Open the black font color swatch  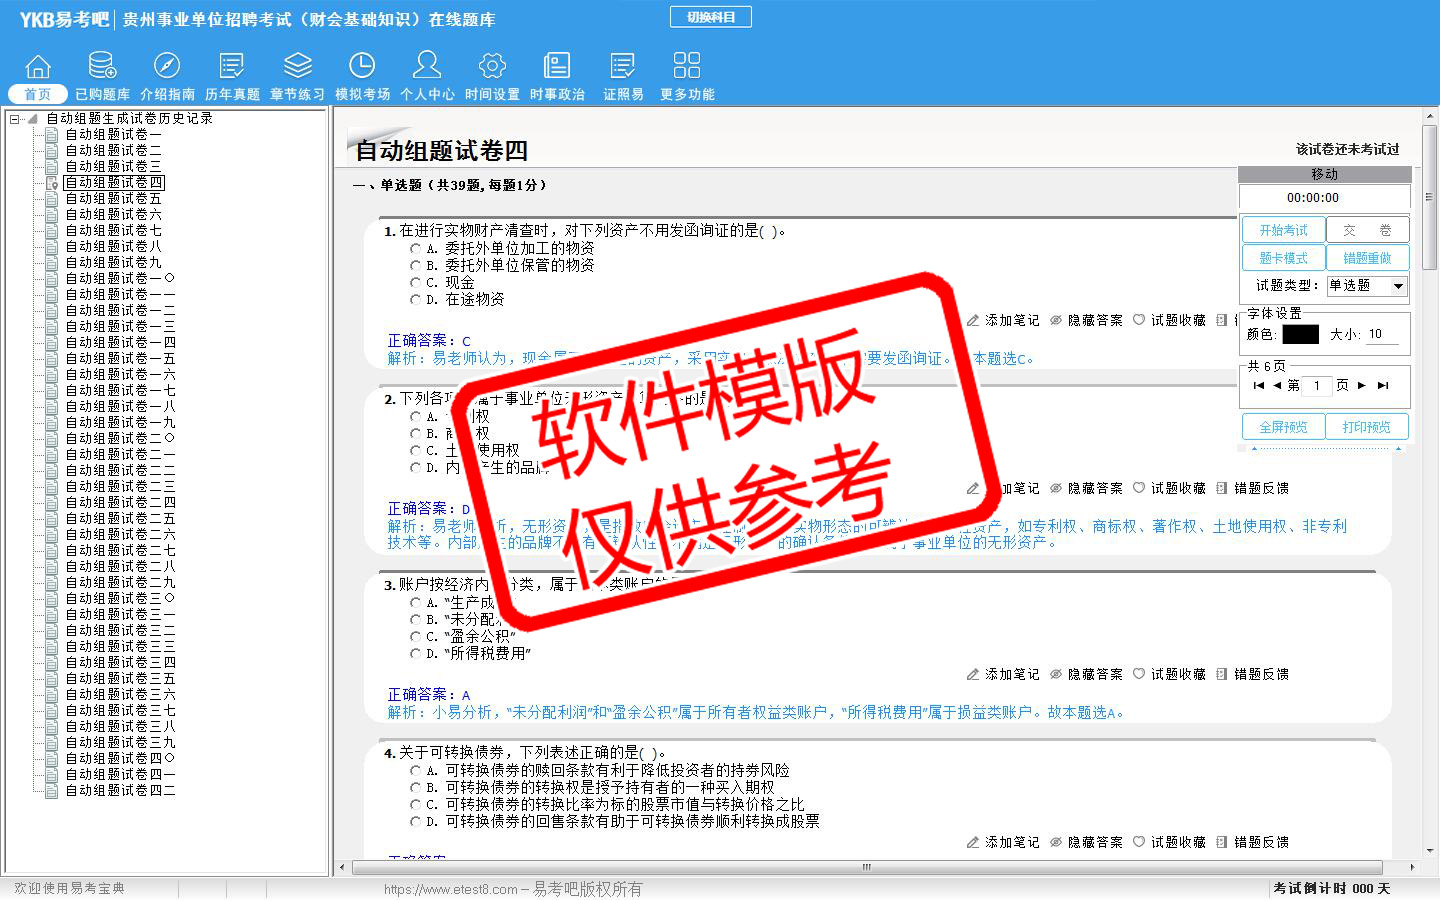pos(1300,334)
